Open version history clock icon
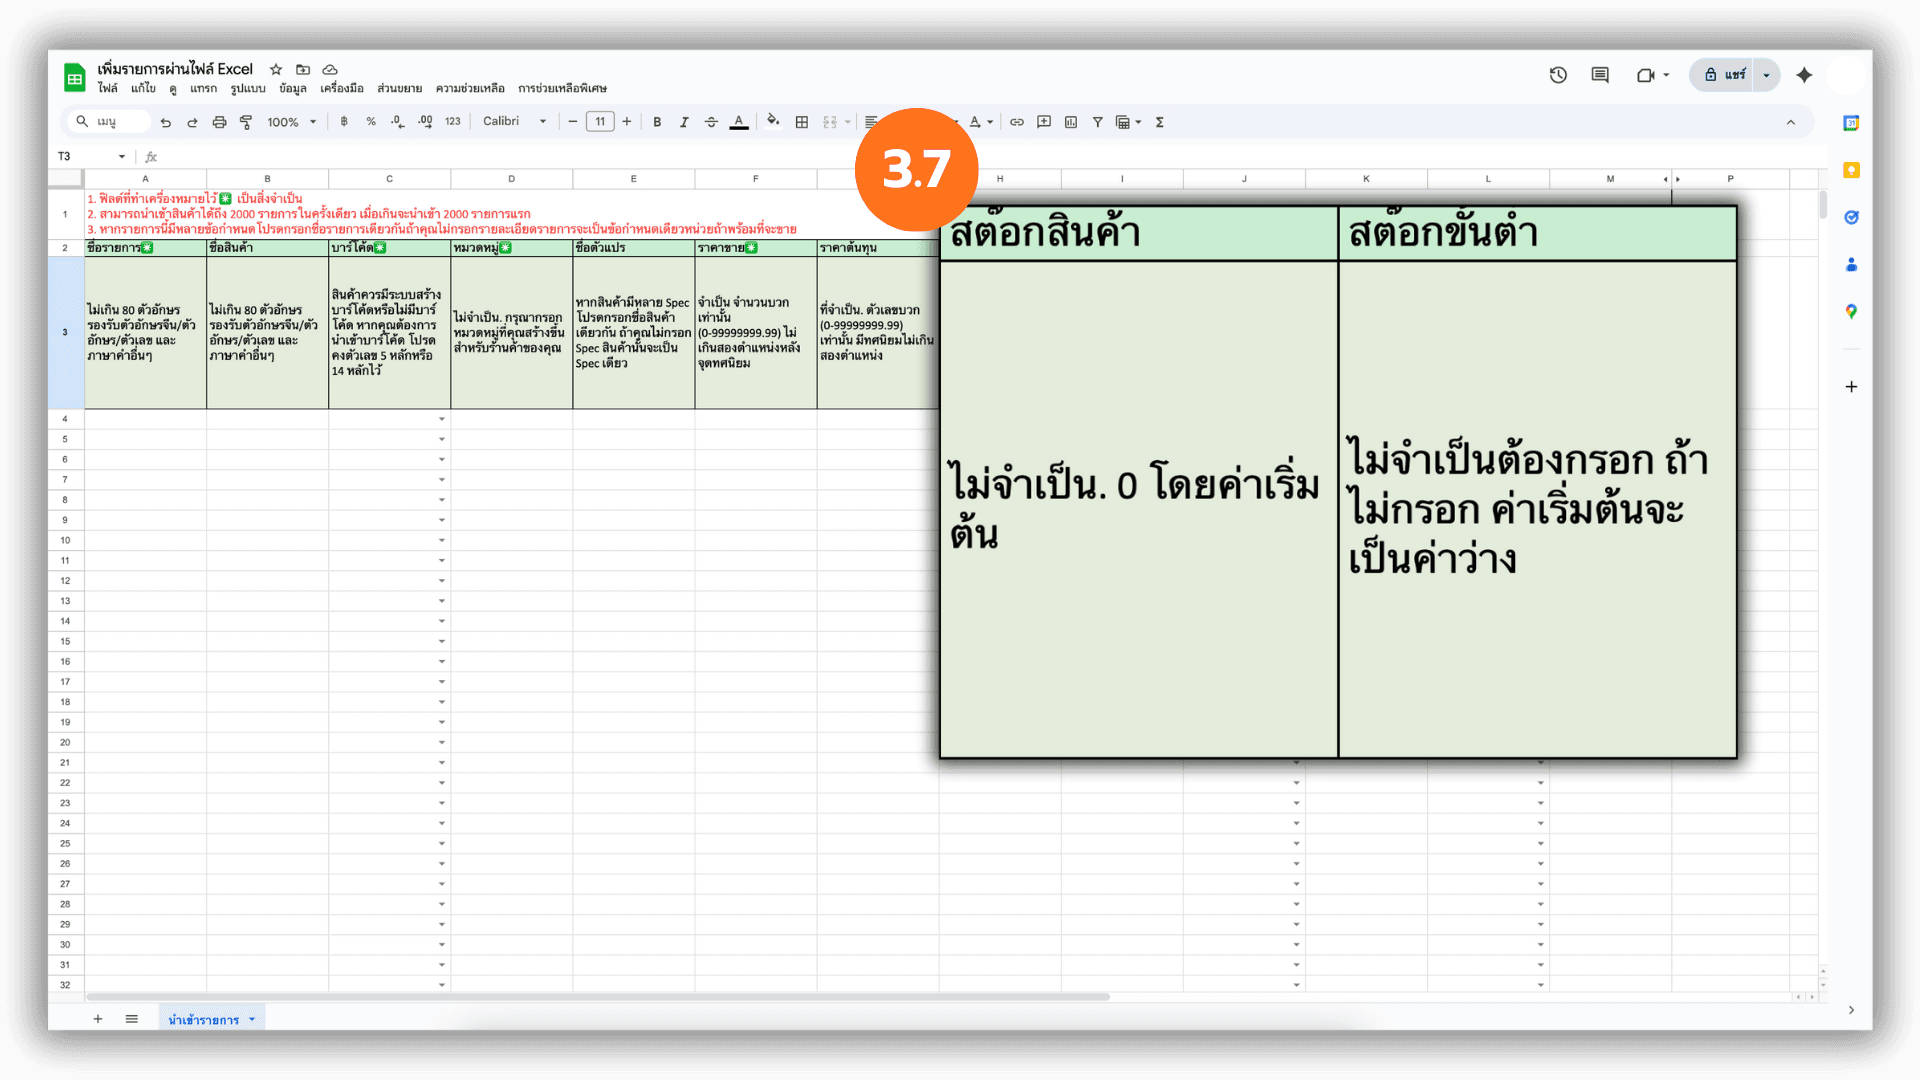Viewport: 1920px width, 1080px height. click(x=1558, y=75)
